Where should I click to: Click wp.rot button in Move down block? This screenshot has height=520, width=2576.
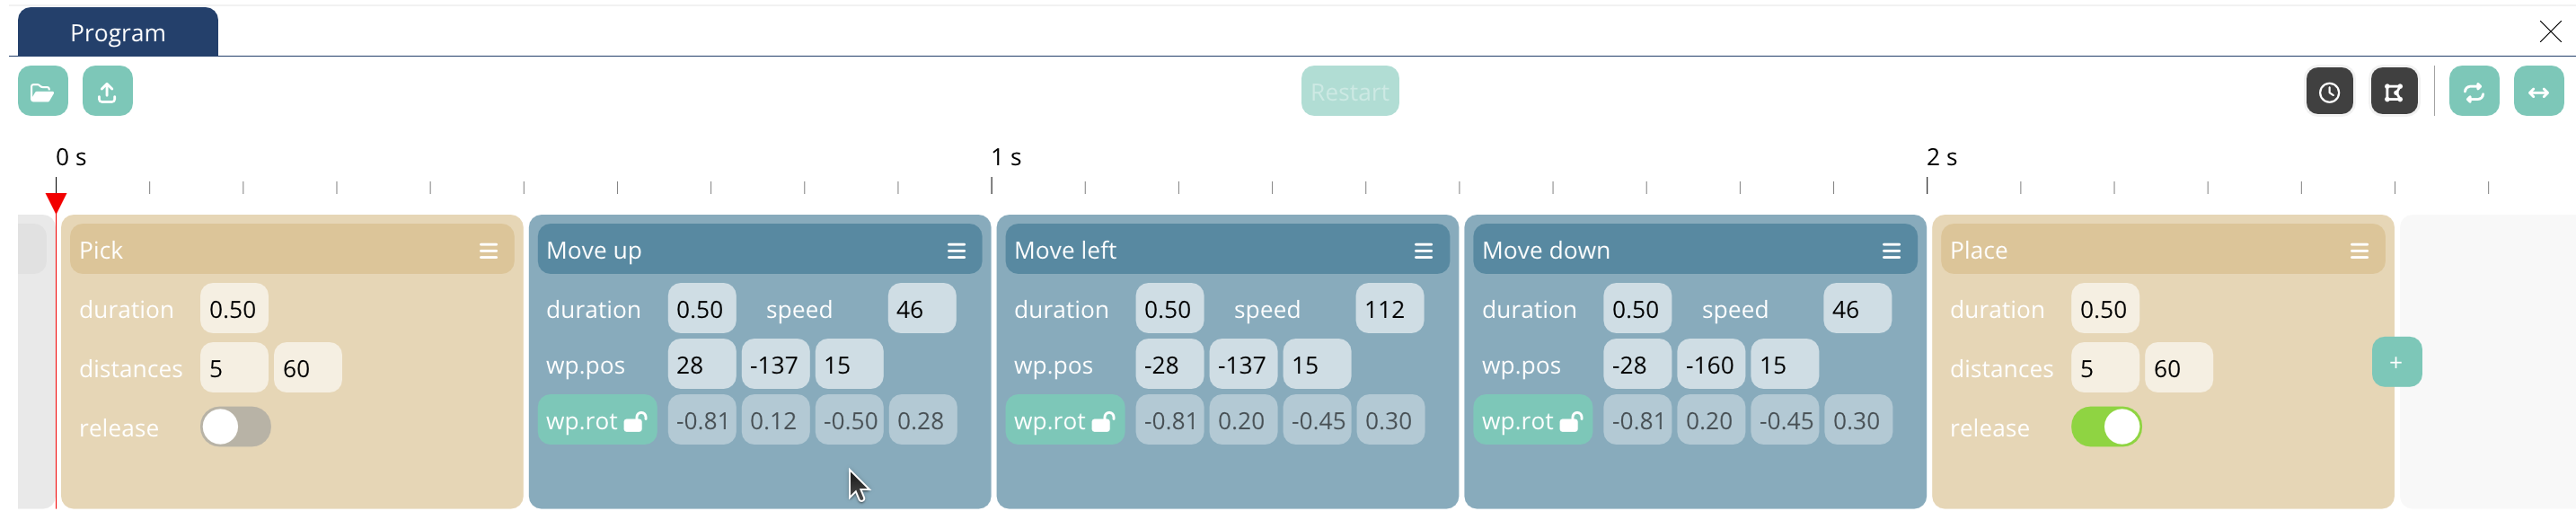[x=1532, y=421]
